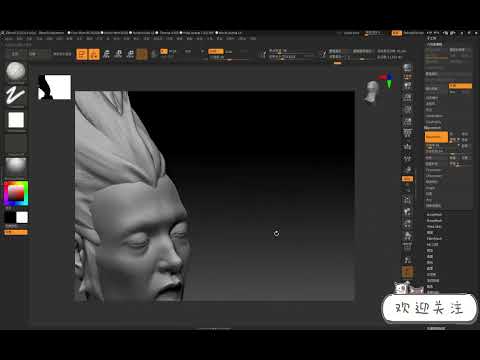
Task: Select the white main color swatch
Action: [22, 217]
